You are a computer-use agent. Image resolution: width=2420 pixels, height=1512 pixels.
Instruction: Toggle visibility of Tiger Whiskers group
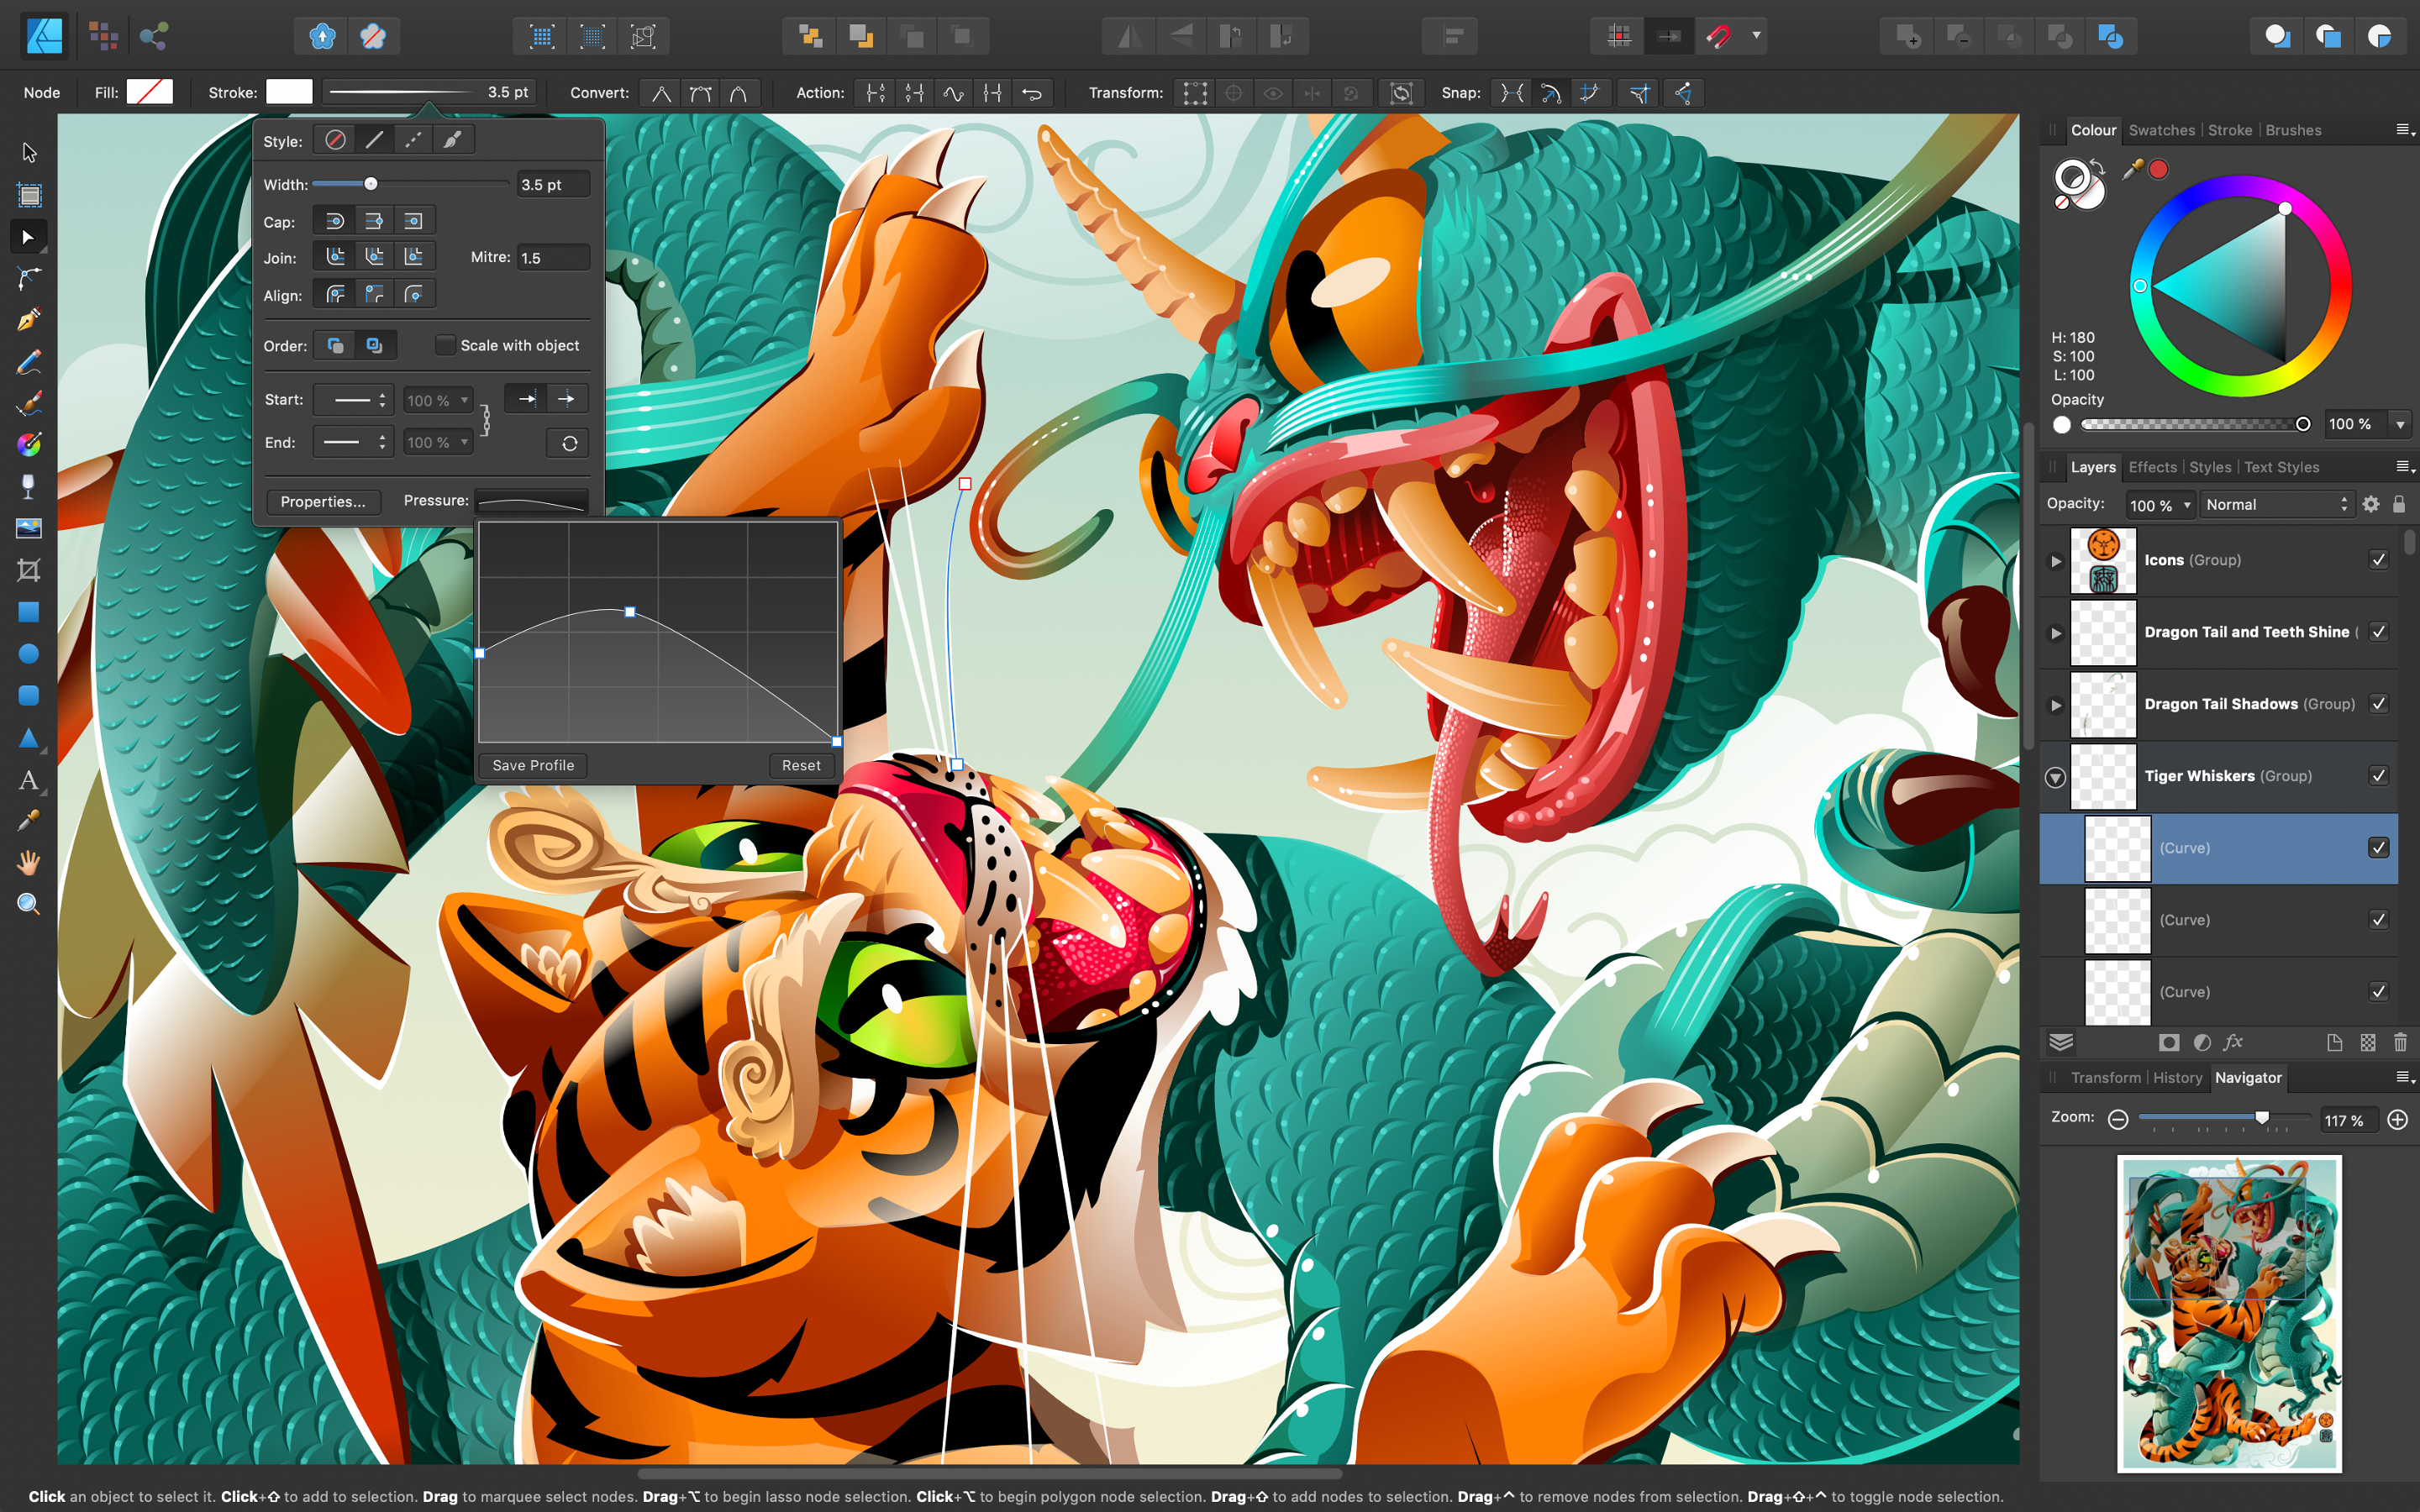[2381, 774]
